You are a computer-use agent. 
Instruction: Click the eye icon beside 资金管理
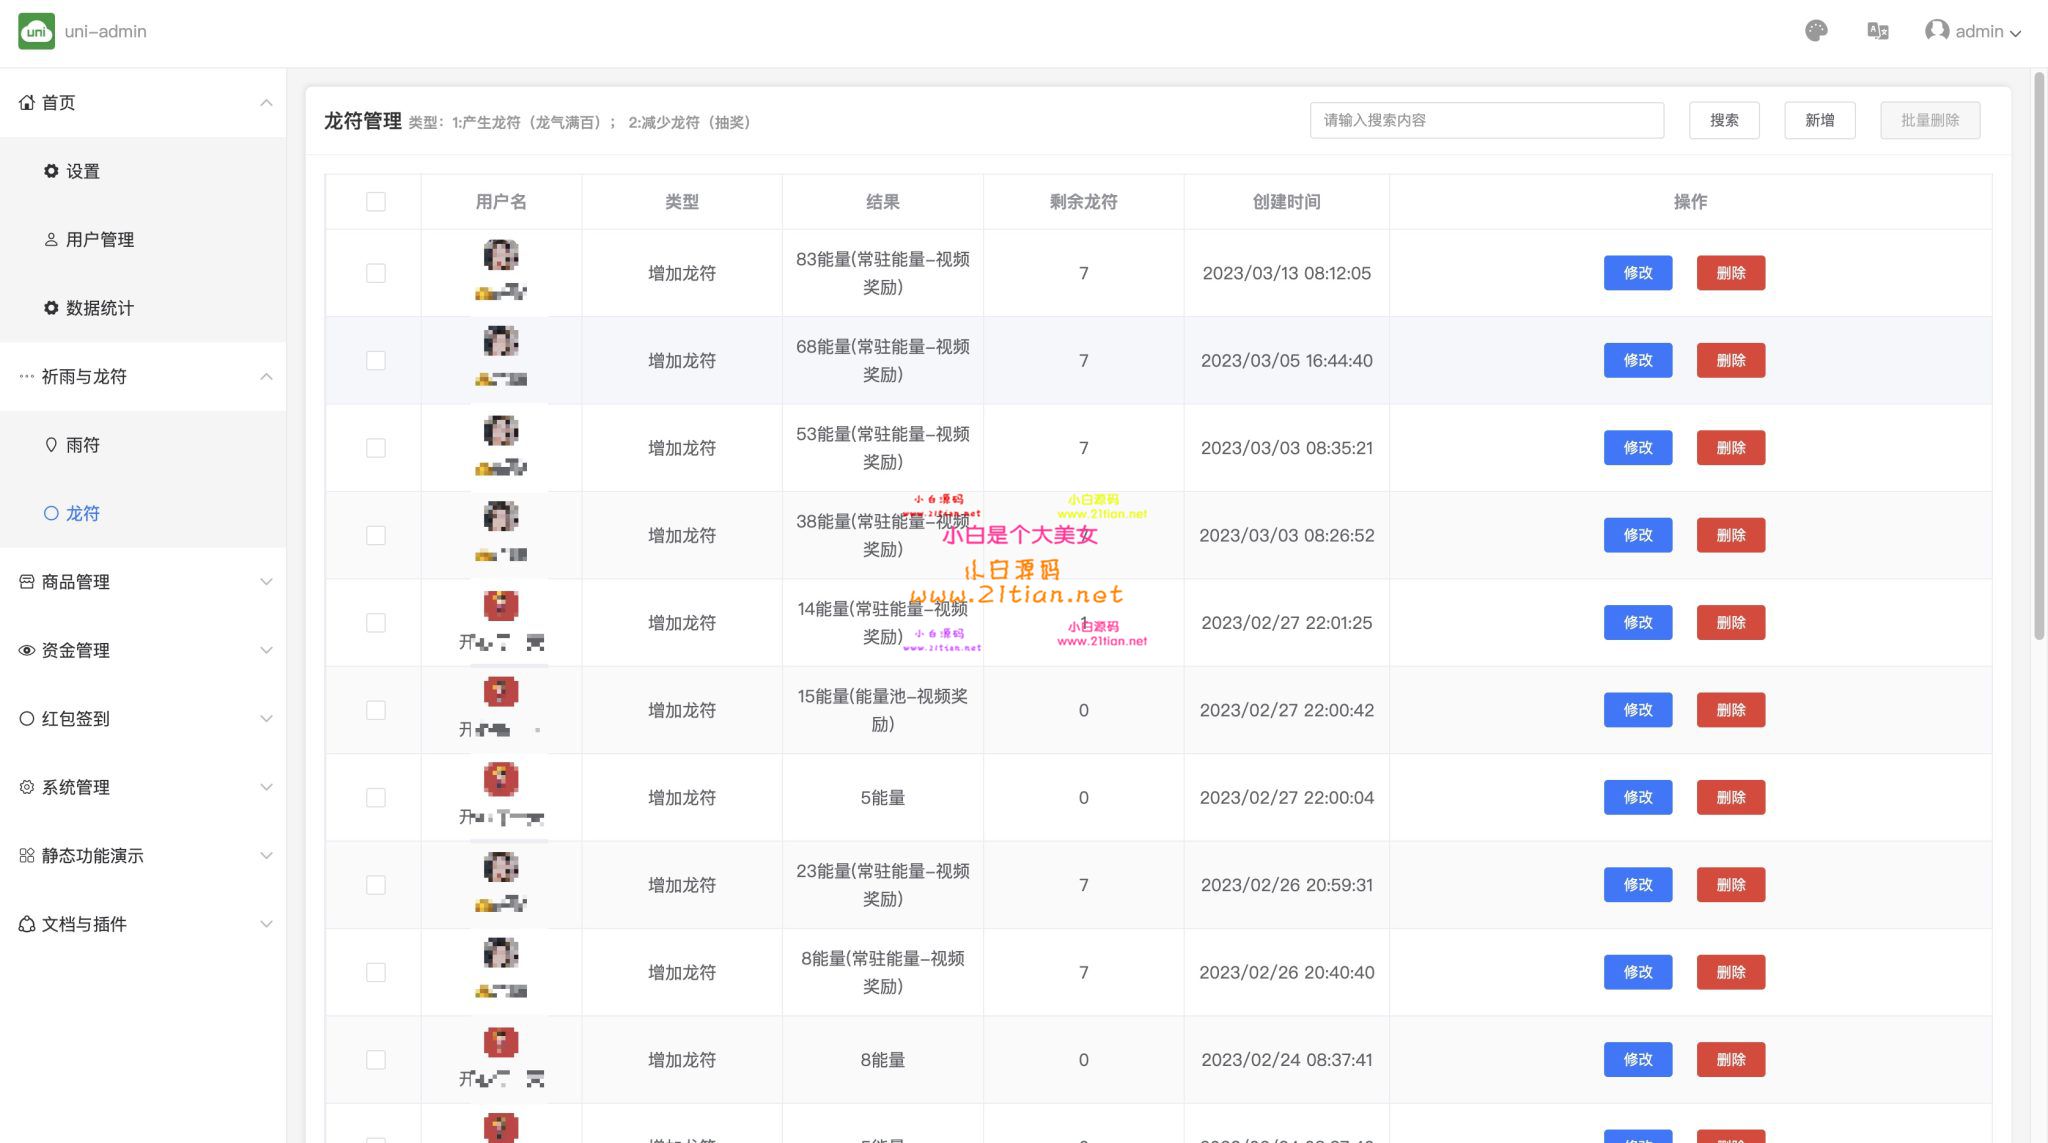click(x=27, y=650)
